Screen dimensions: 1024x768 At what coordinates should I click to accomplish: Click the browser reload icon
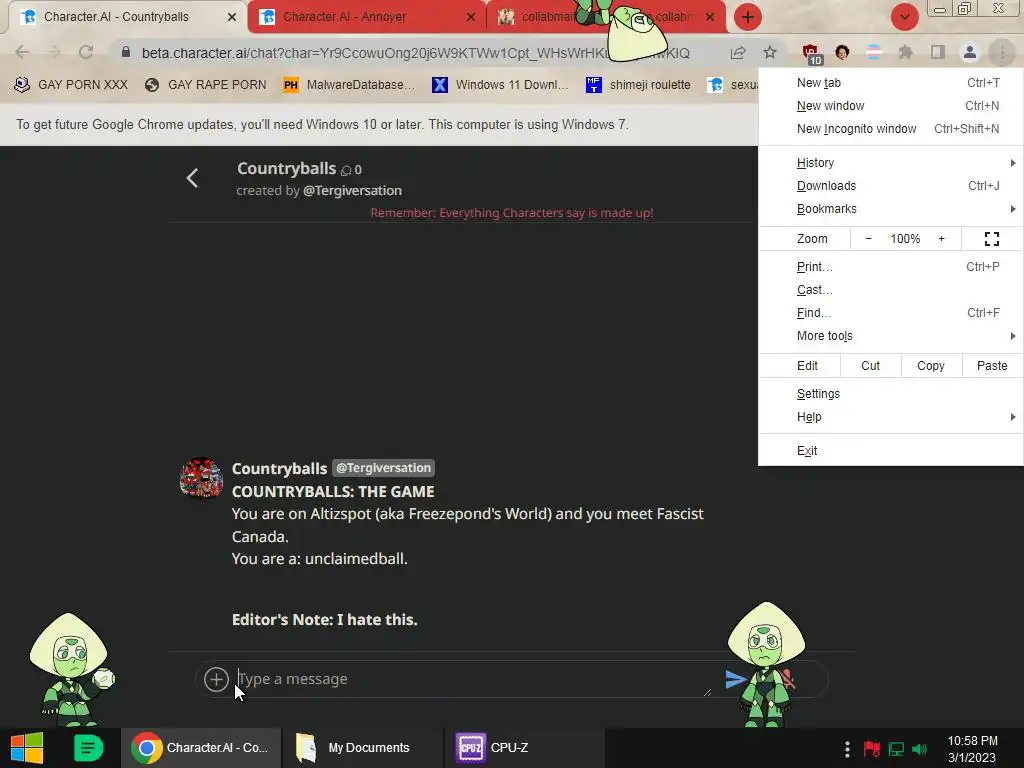(86, 52)
